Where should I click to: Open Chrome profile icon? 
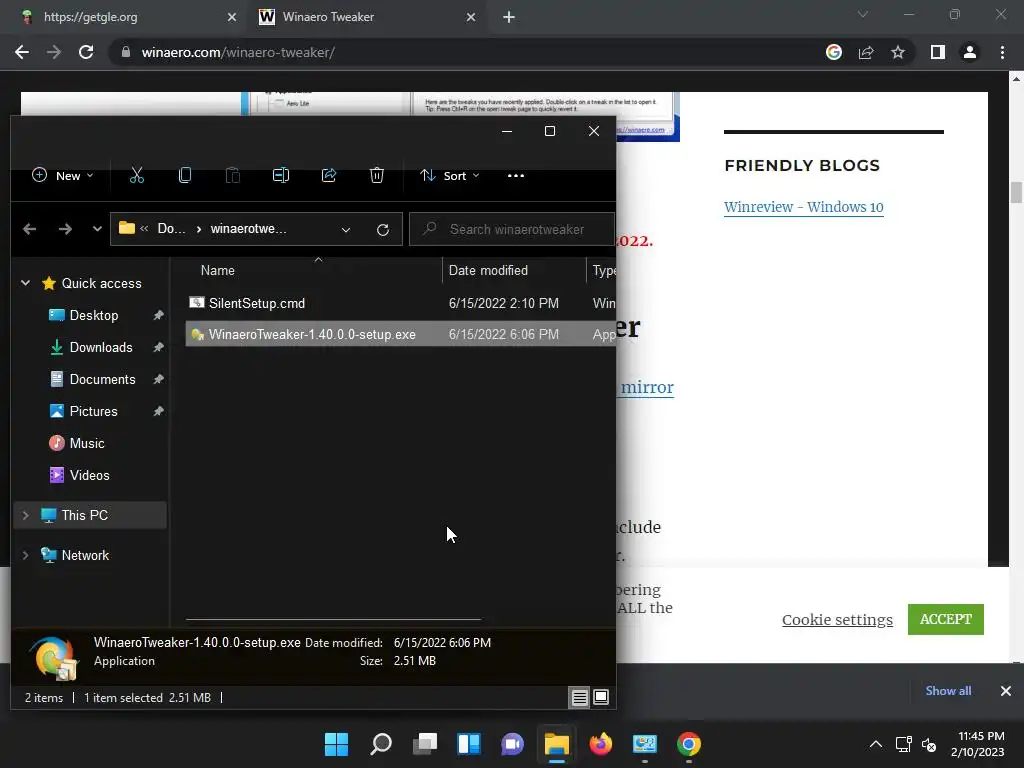pos(970,52)
